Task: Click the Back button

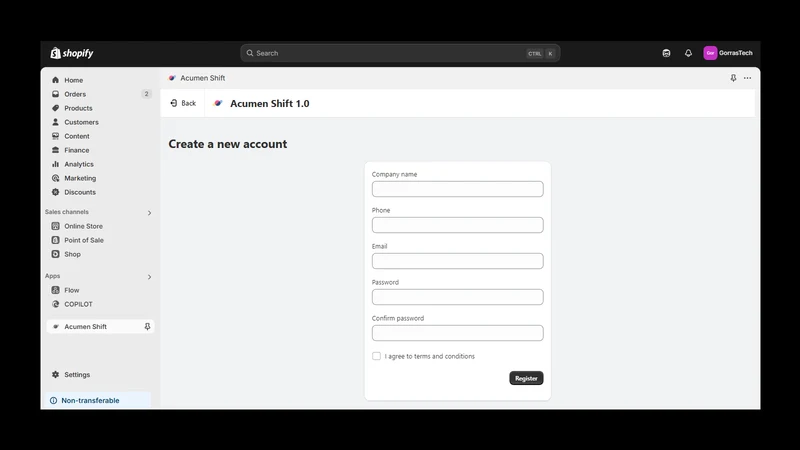Action: click(x=183, y=103)
